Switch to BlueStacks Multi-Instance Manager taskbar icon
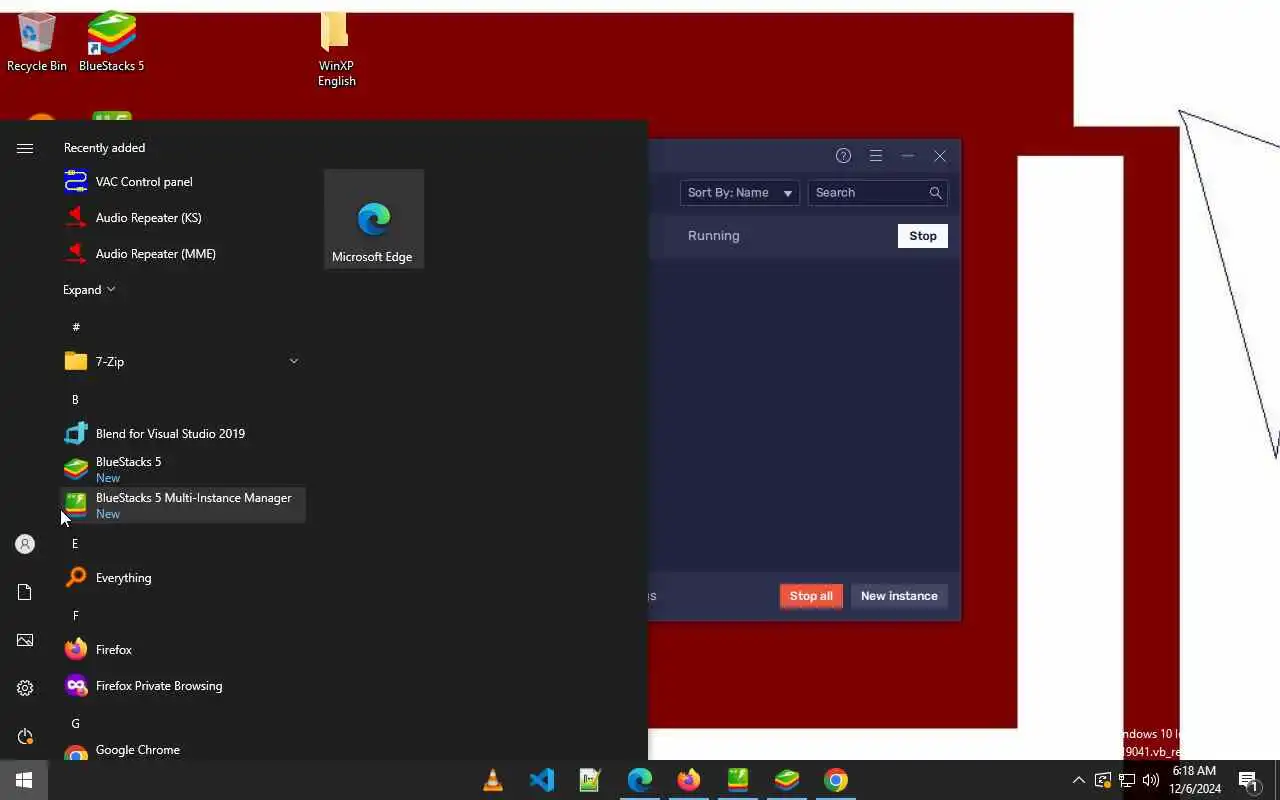 click(738, 780)
